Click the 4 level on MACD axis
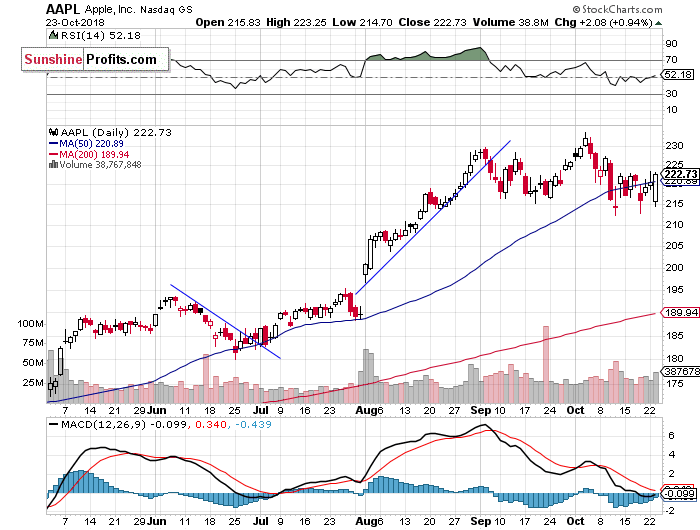Image resolution: width=700 pixels, height=530 pixels. (x=671, y=455)
